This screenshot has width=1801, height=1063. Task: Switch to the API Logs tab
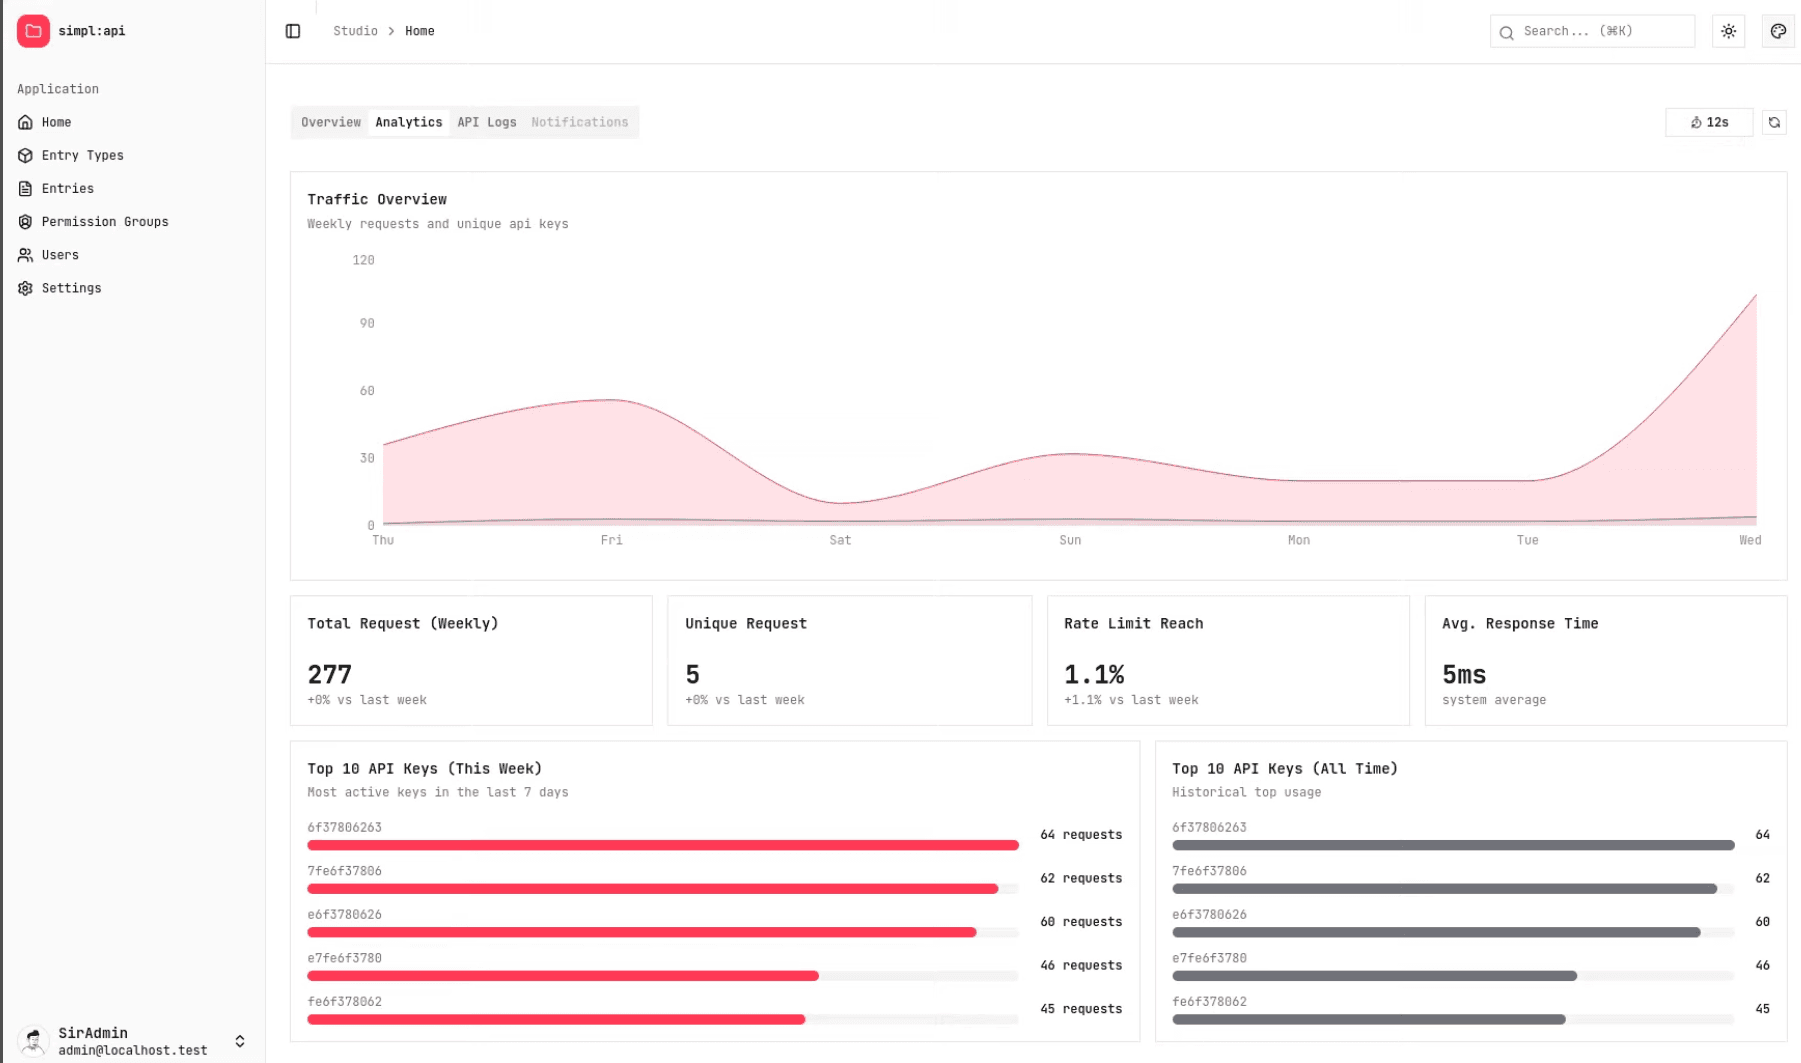pyautogui.click(x=487, y=122)
